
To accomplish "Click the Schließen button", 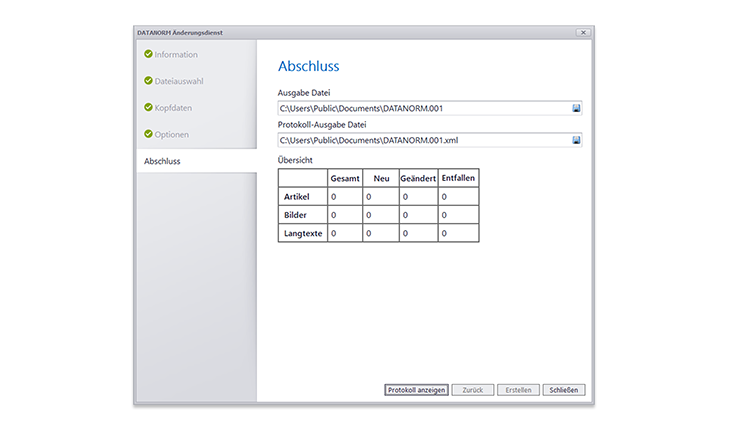I will point(563,390).
